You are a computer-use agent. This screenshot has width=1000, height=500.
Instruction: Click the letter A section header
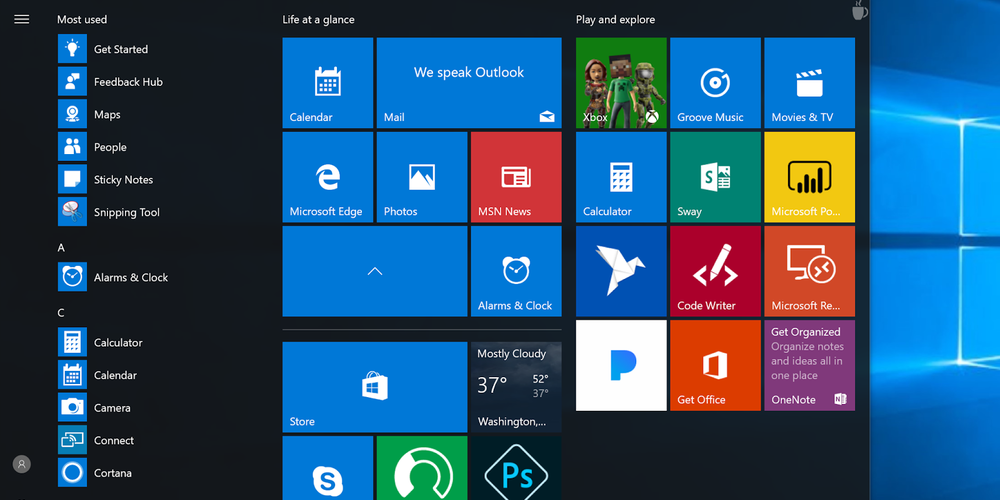tap(61, 247)
